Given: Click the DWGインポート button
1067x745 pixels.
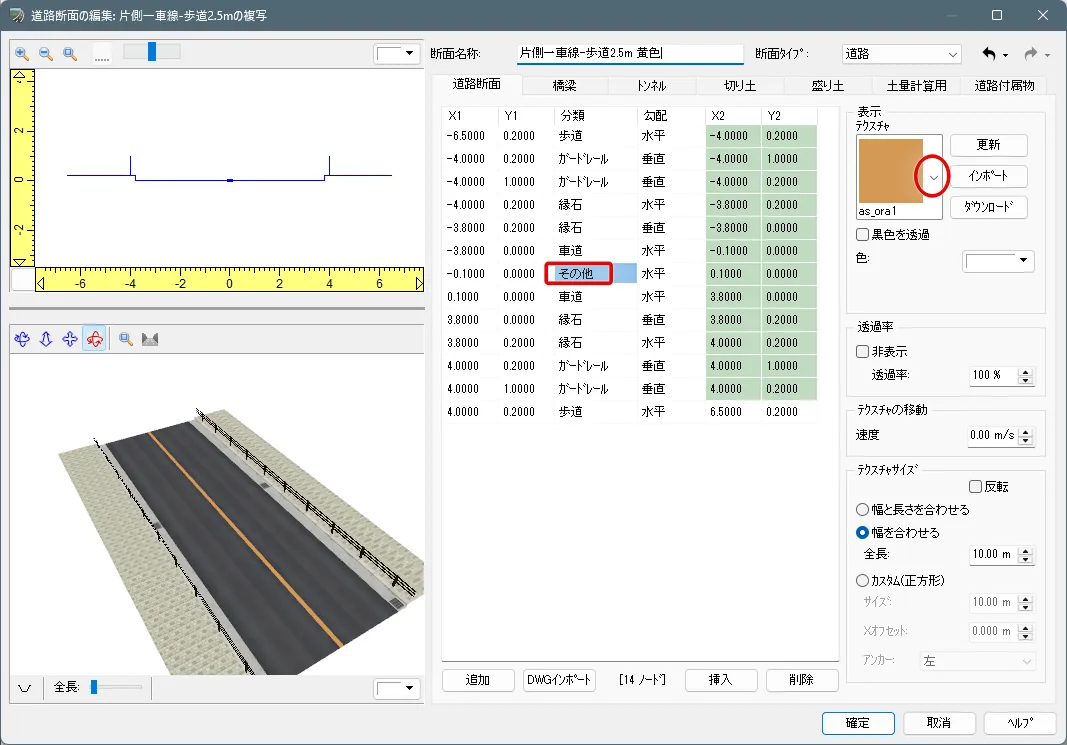Looking at the screenshot, I should point(559,680).
